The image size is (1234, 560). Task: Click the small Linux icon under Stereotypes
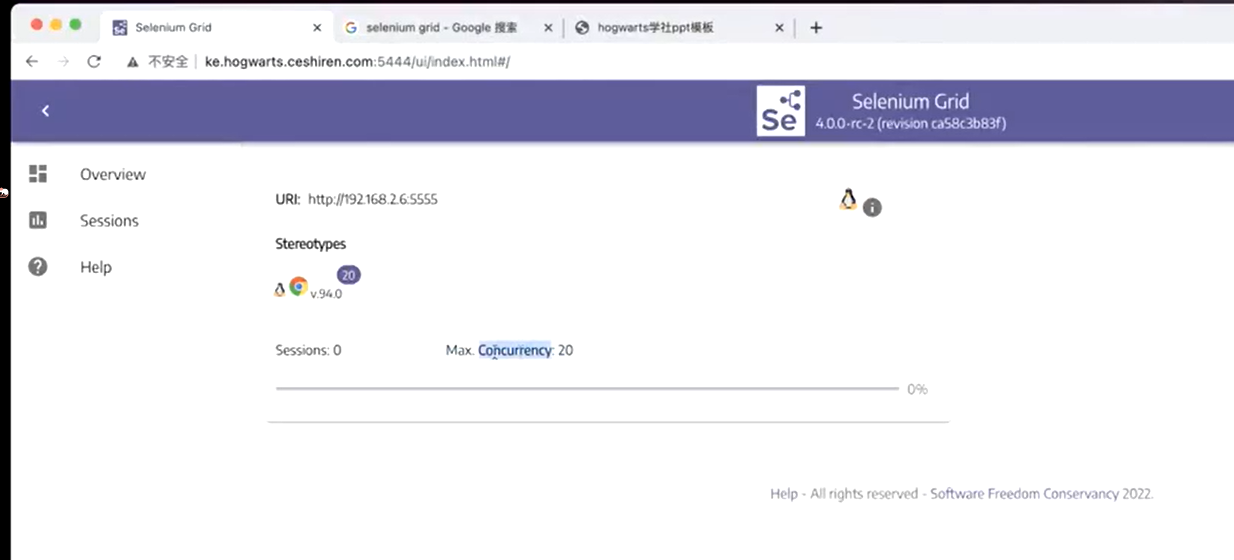[280, 290]
